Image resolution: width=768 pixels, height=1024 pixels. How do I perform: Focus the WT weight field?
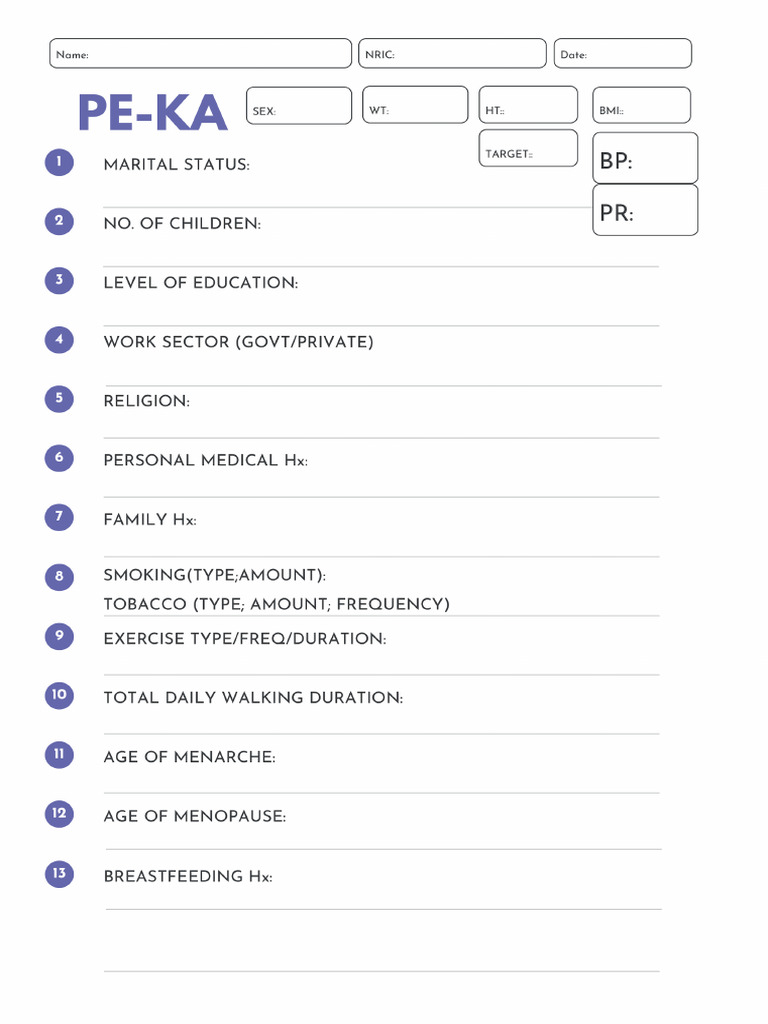point(415,105)
